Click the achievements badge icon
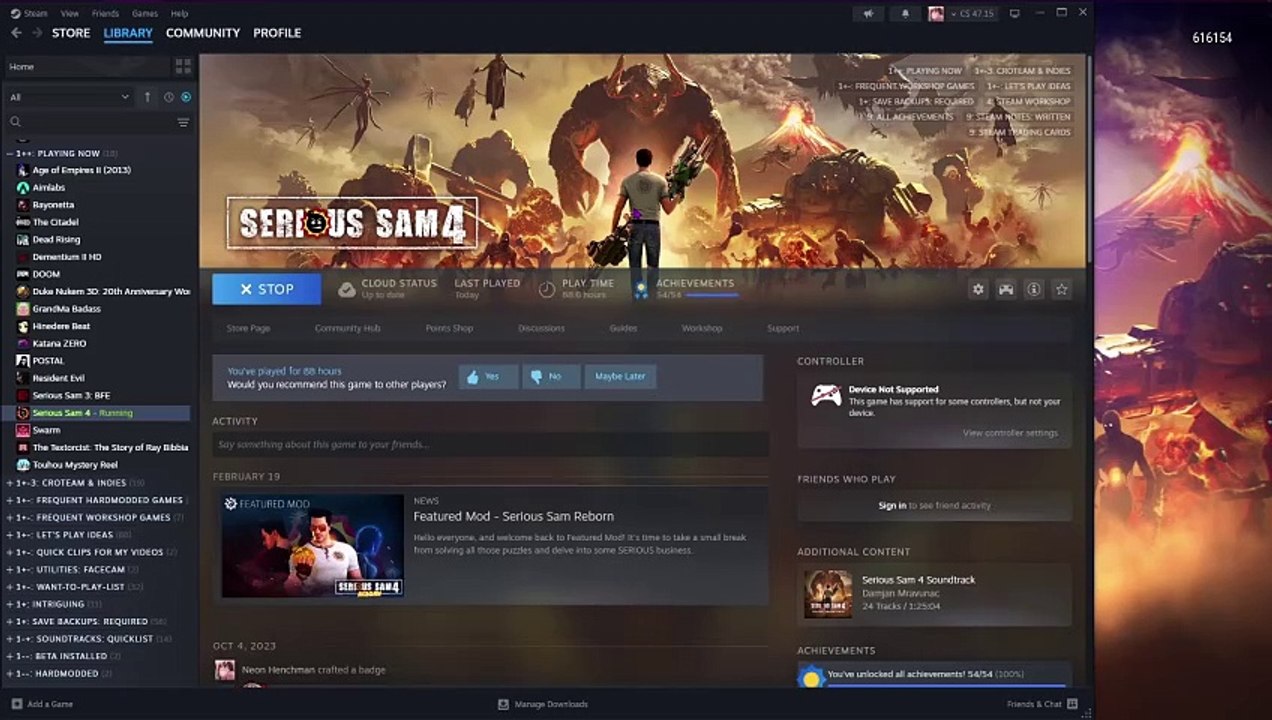Viewport: 1272px width, 720px height. [641, 289]
